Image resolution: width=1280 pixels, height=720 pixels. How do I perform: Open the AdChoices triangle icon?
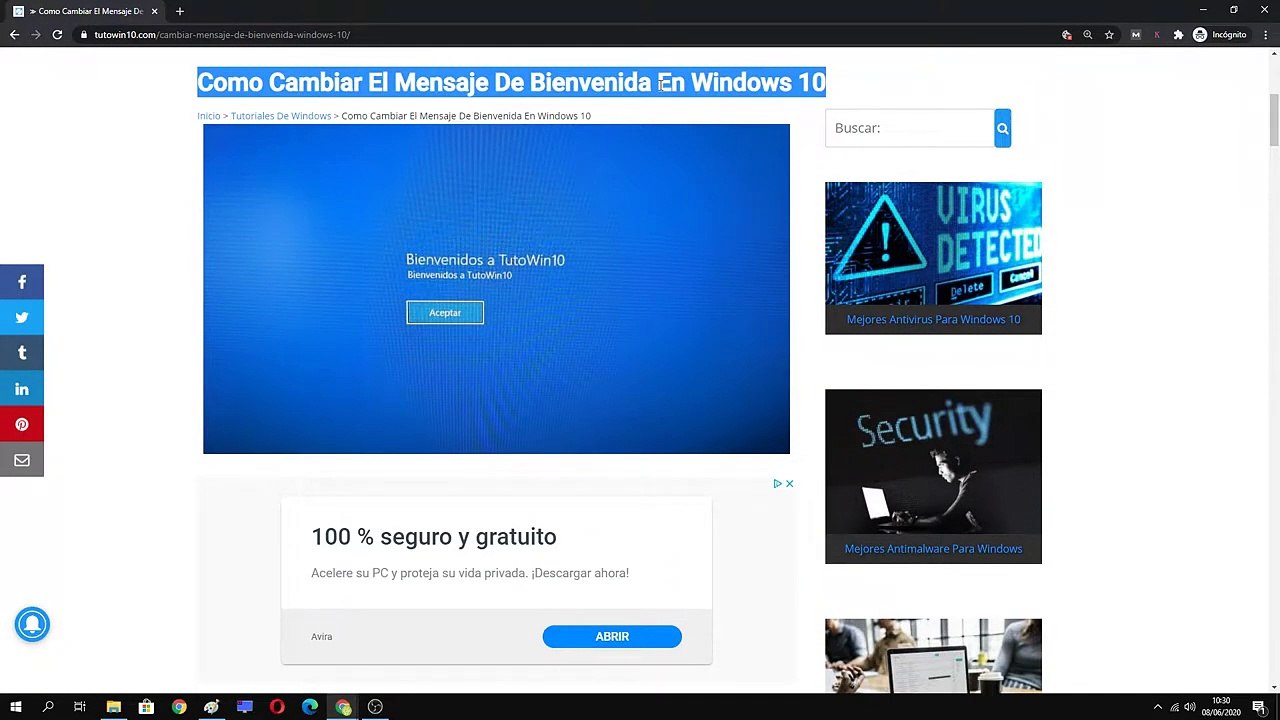[777, 484]
